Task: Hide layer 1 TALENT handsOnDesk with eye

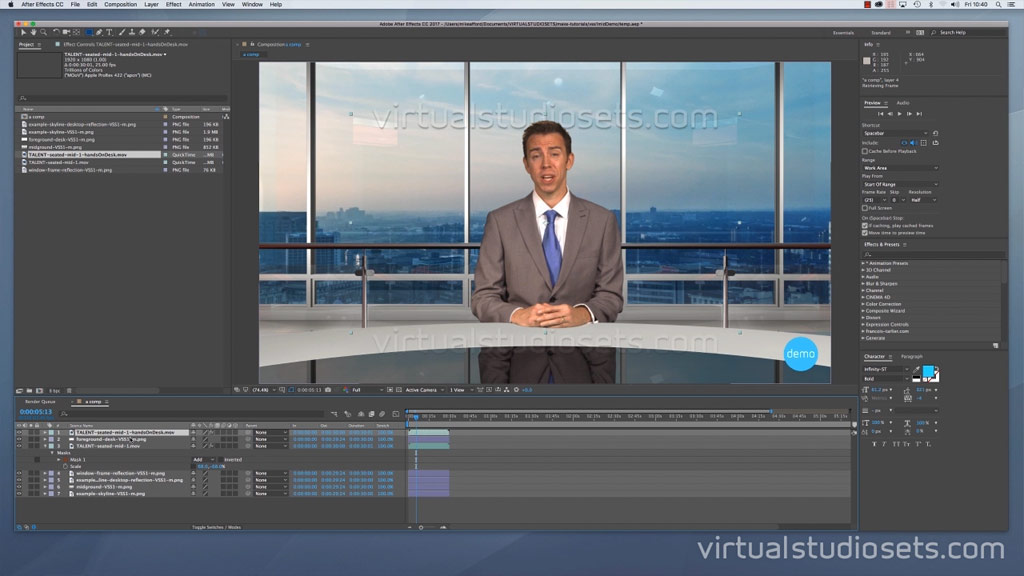Action: click(19, 432)
